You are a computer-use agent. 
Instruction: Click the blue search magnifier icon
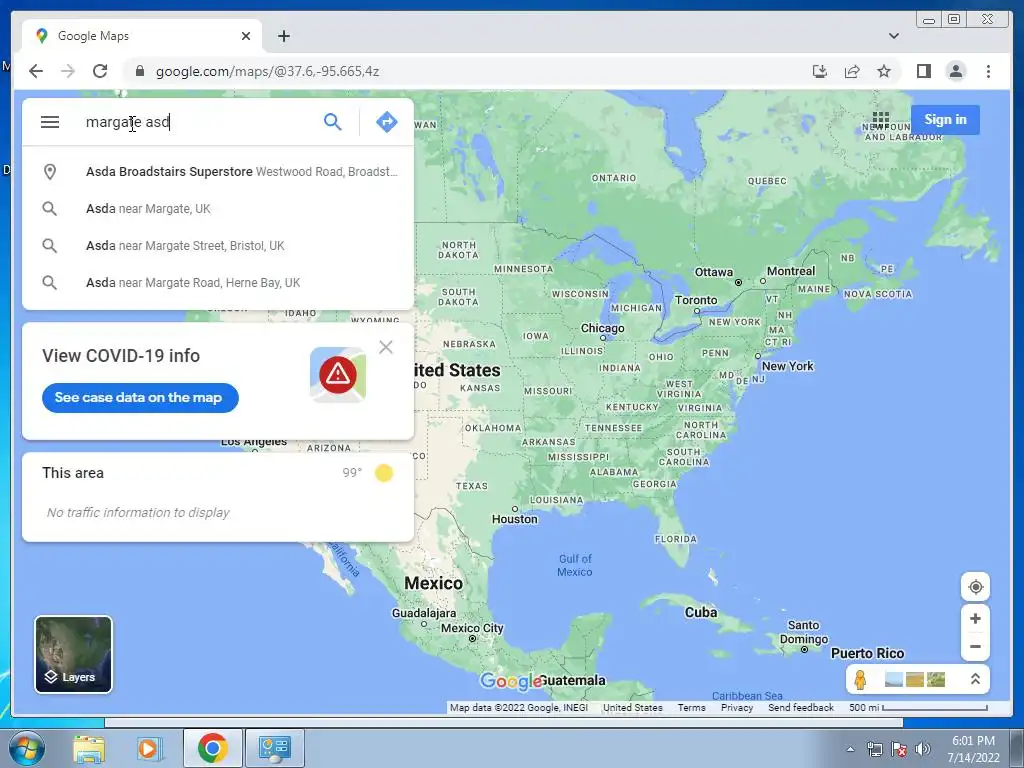pyautogui.click(x=332, y=121)
